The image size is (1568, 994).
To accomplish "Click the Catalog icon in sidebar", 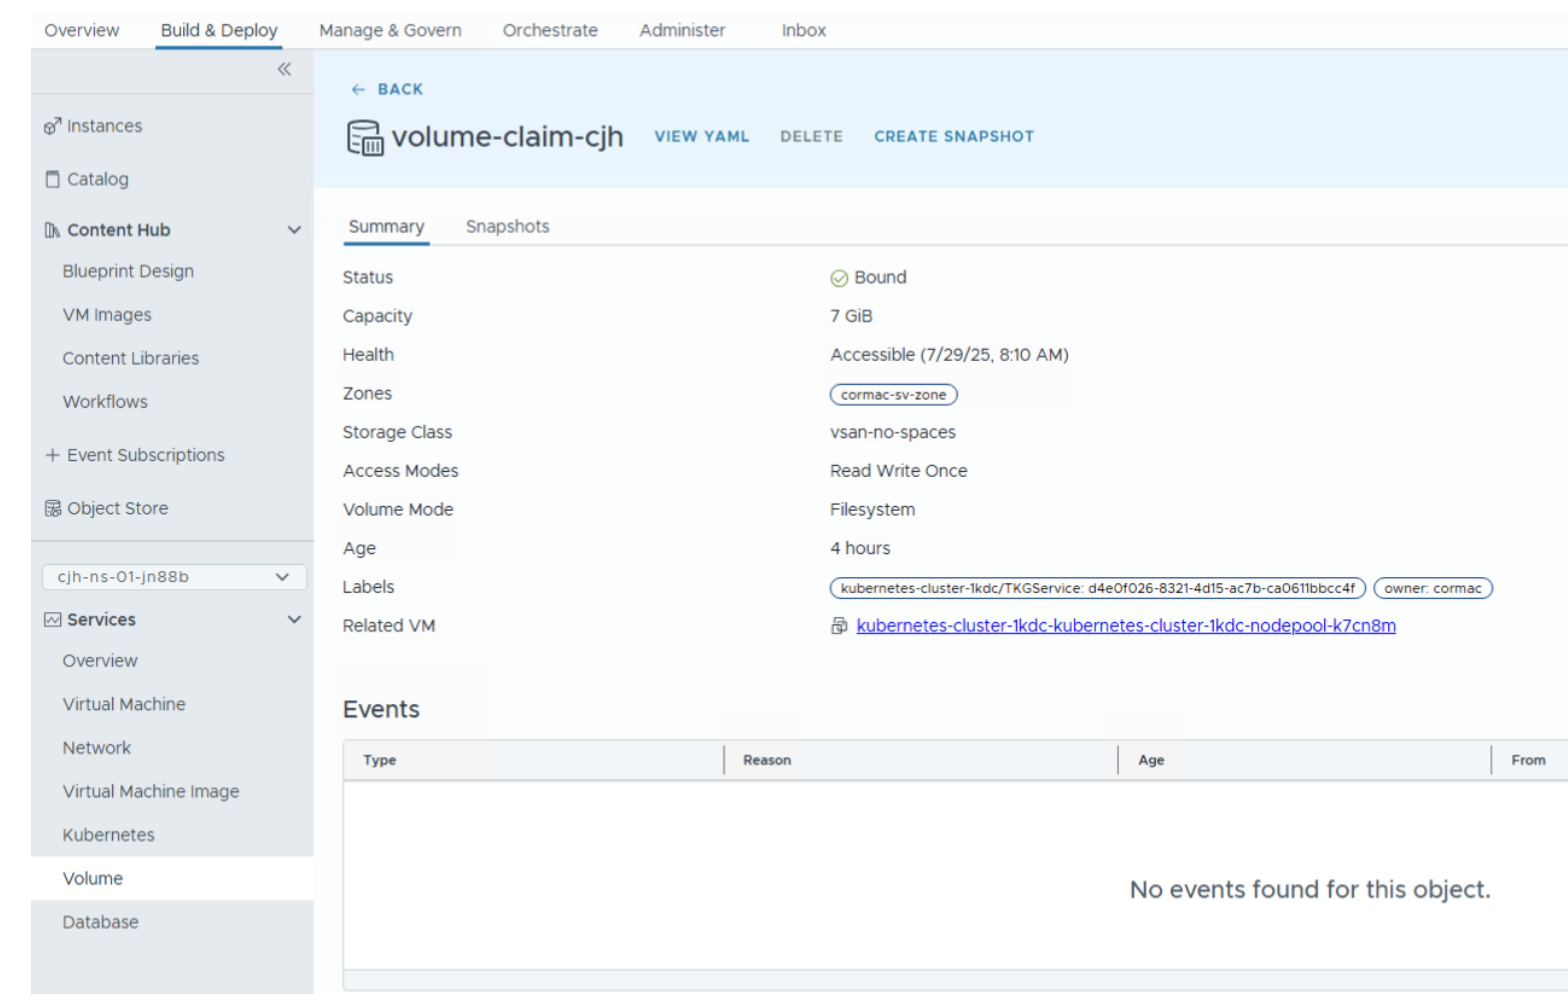I will coord(52,179).
